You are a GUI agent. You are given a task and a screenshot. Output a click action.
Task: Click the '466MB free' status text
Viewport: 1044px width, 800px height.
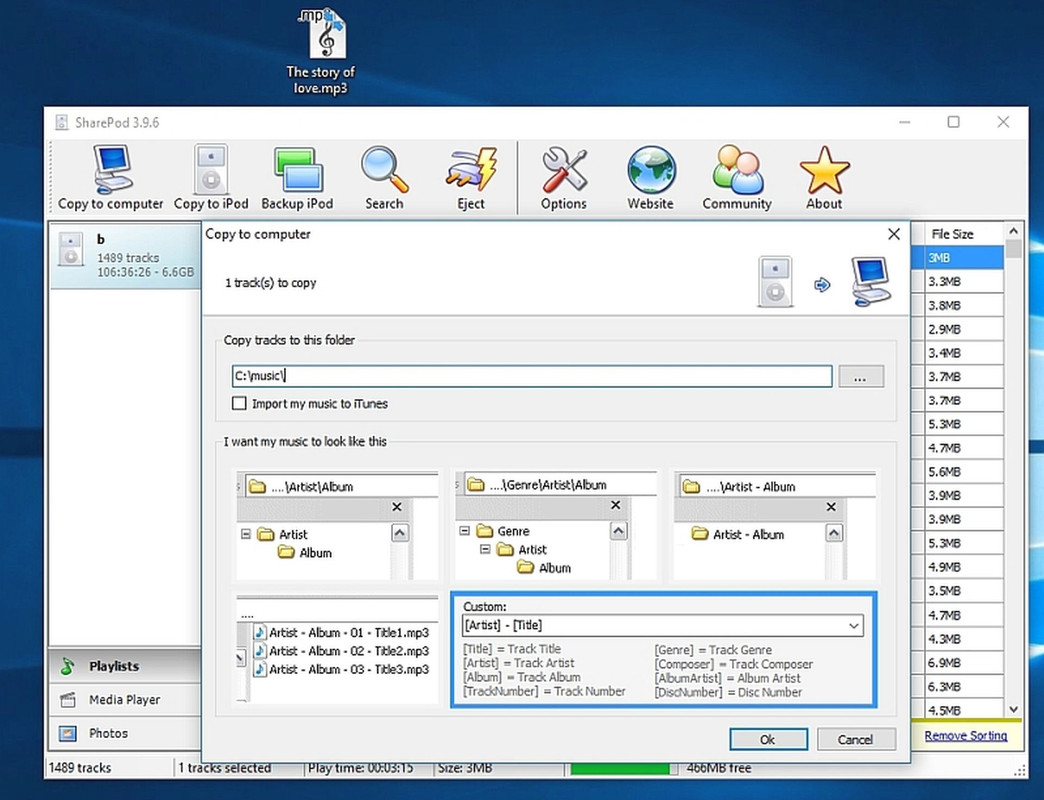click(718, 768)
